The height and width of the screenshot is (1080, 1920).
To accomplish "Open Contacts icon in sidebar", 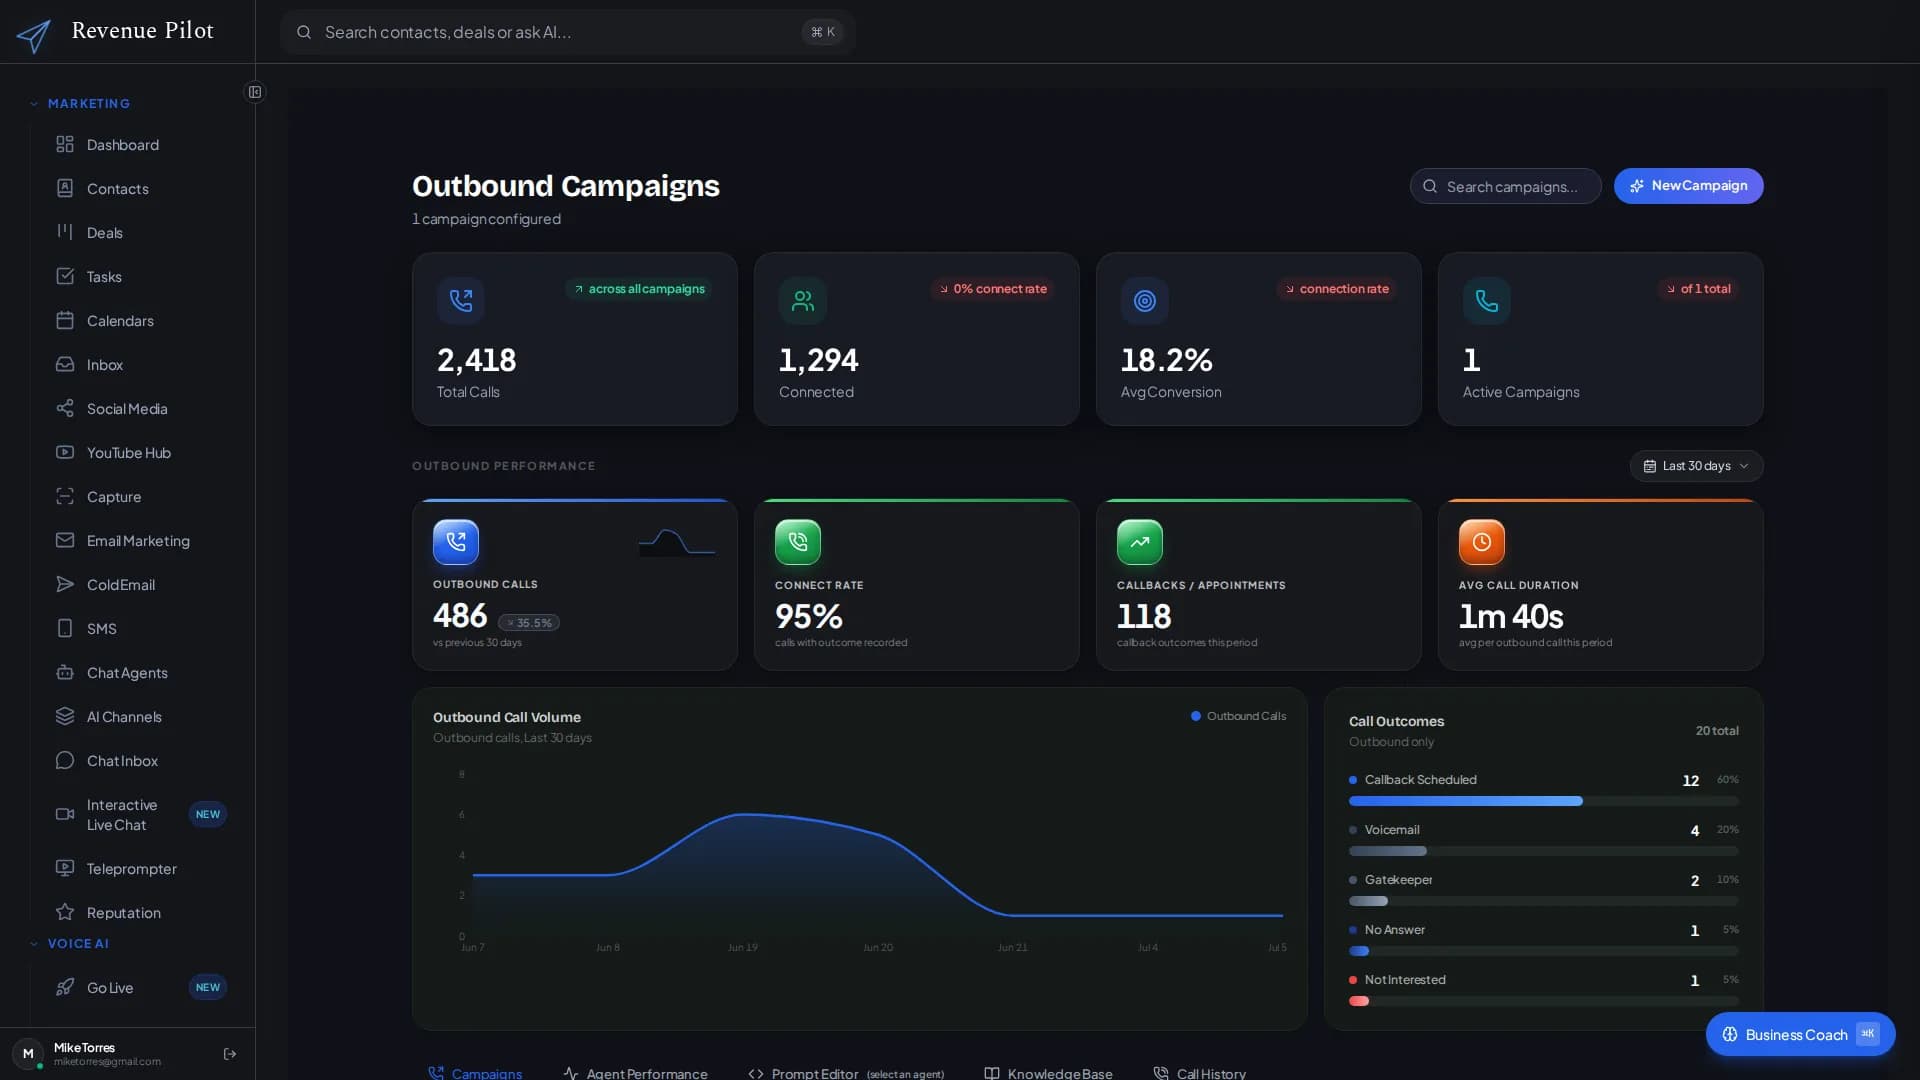I will [x=65, y=188].
